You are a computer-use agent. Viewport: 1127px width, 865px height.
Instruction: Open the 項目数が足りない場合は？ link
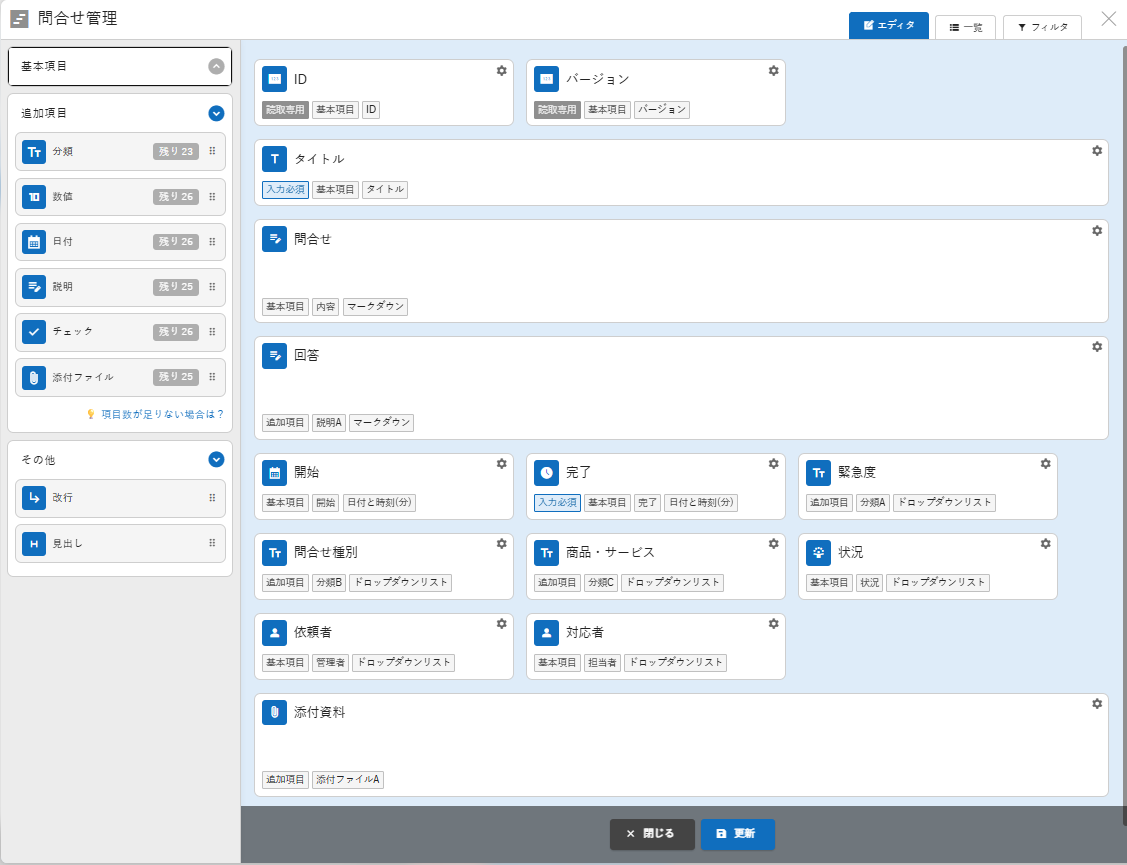[x=161, y=414]
